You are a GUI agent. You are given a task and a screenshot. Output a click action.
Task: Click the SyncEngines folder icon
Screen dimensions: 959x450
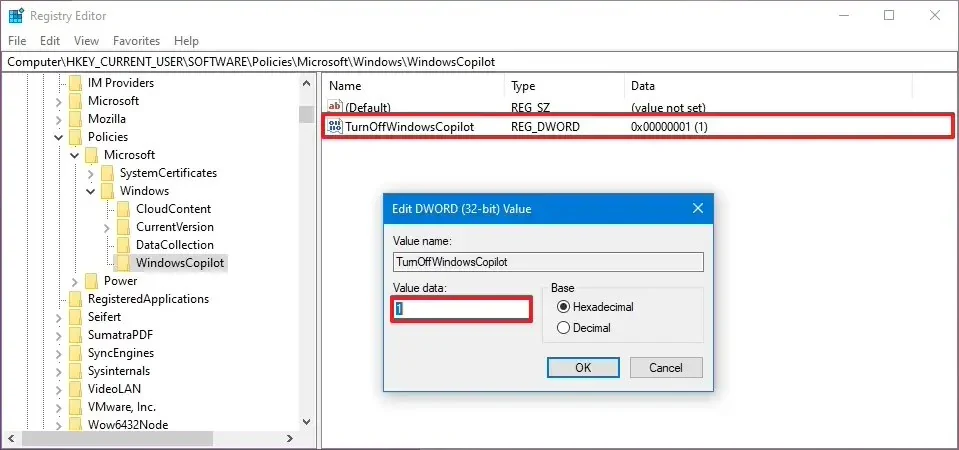point(75,353)
